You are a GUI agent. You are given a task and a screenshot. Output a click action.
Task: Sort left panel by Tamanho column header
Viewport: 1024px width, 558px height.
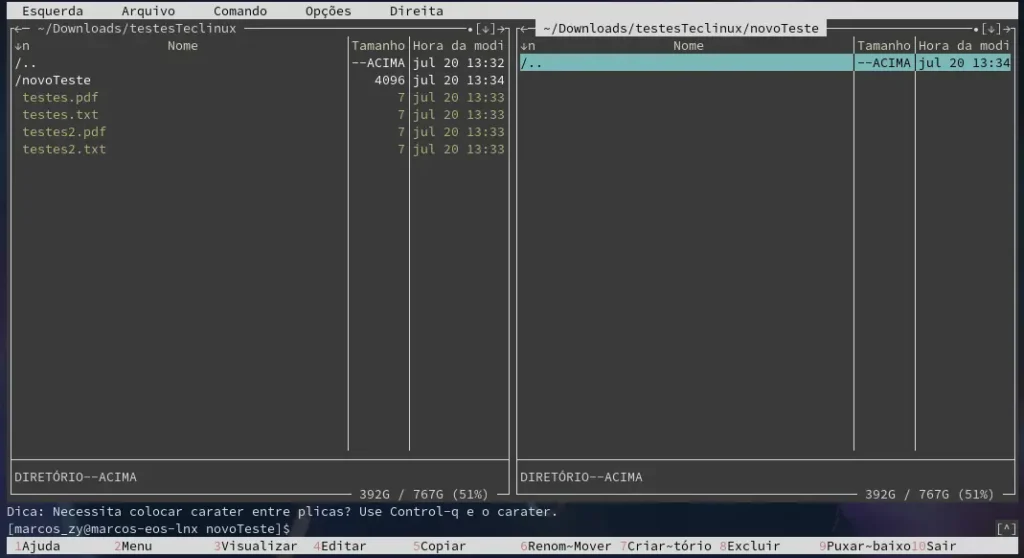pyautogui.click(x=378, y=46)
